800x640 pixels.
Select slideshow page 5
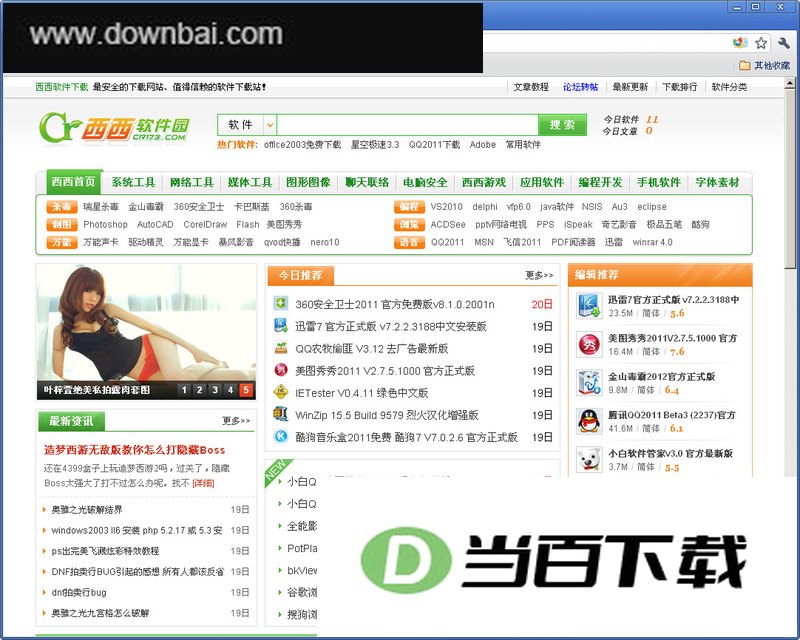tap(246, 390)
